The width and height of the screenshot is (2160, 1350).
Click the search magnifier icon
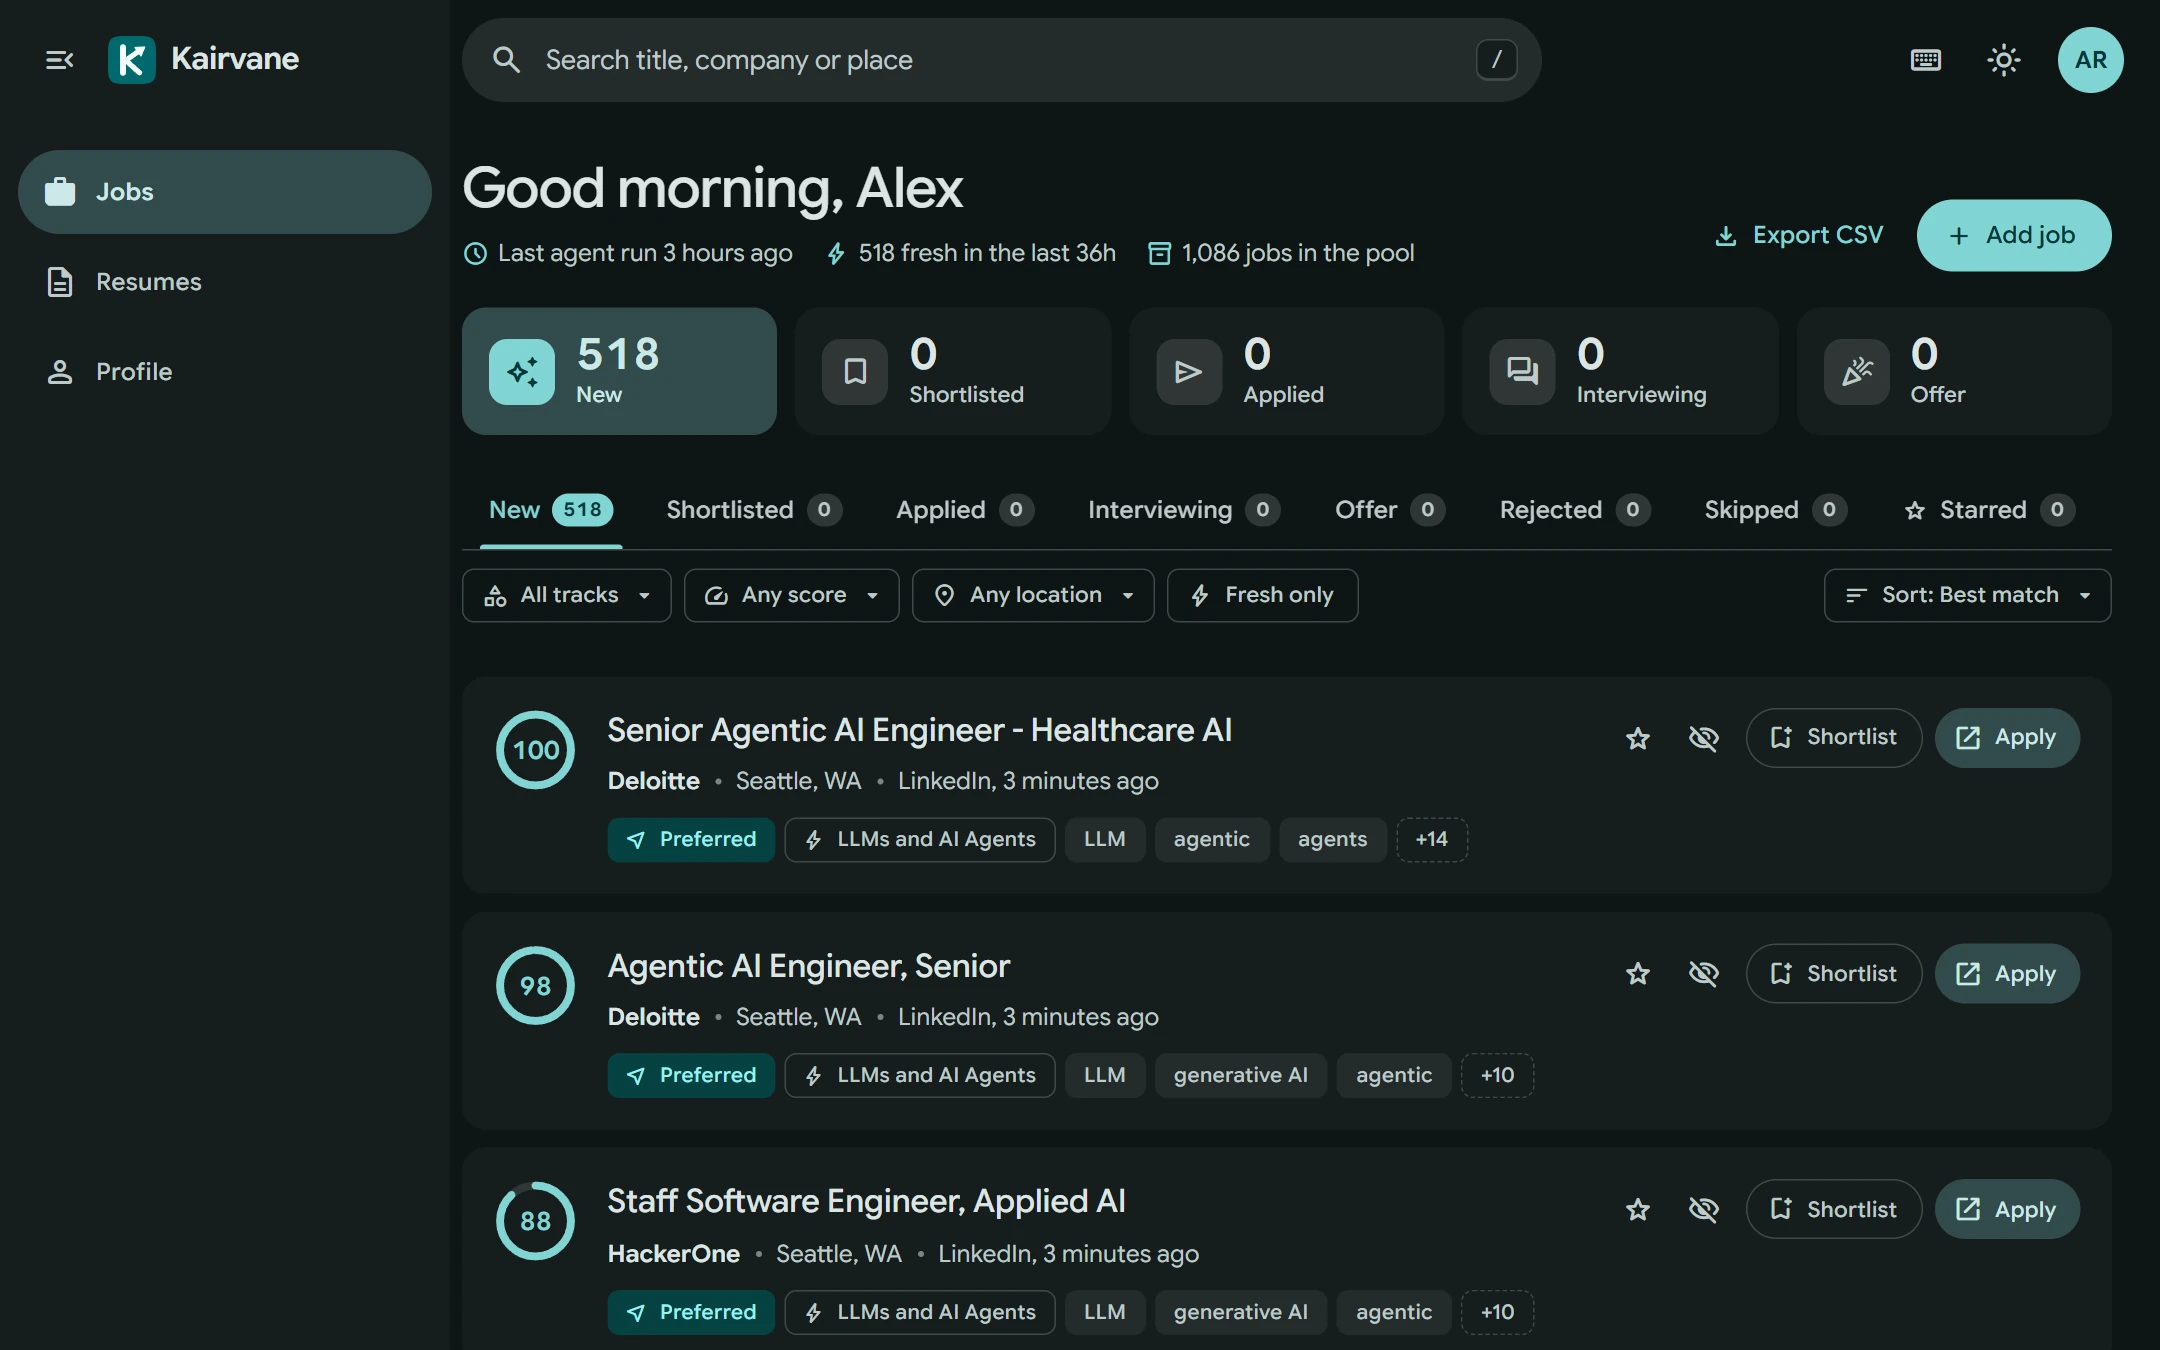[x=507, y=60]
